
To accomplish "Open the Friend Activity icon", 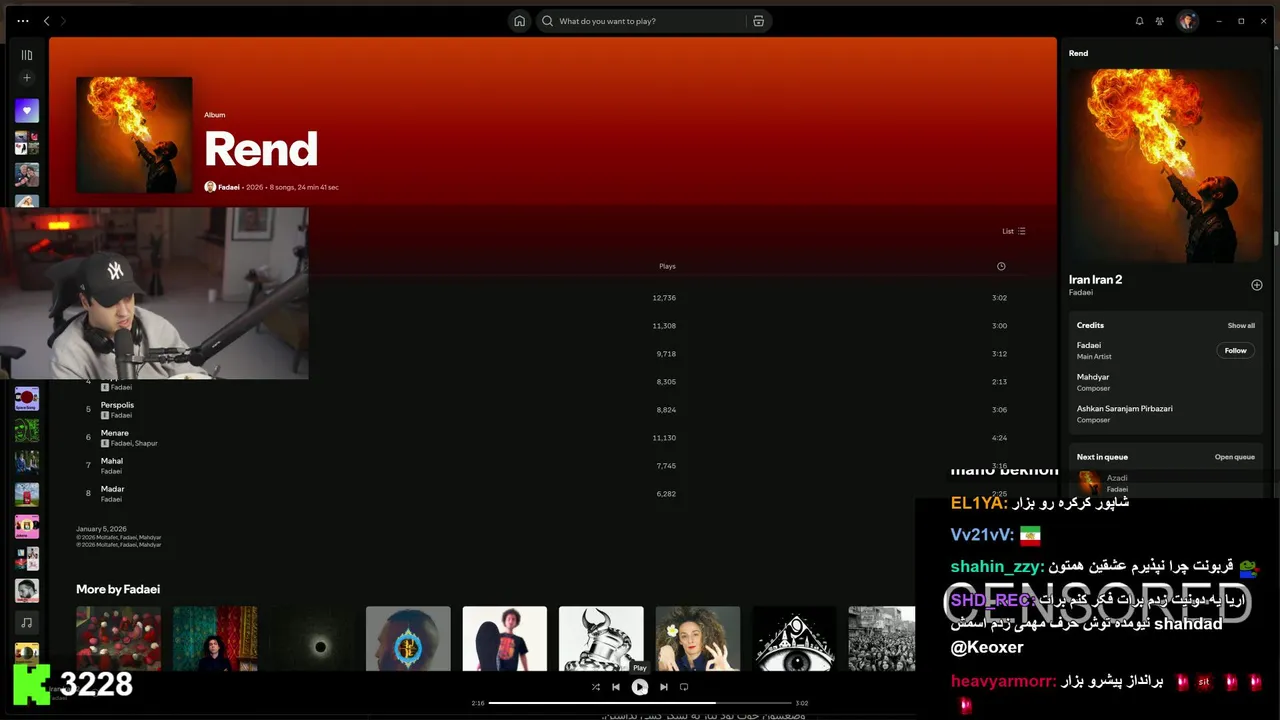I will (x=1160, y=21).
